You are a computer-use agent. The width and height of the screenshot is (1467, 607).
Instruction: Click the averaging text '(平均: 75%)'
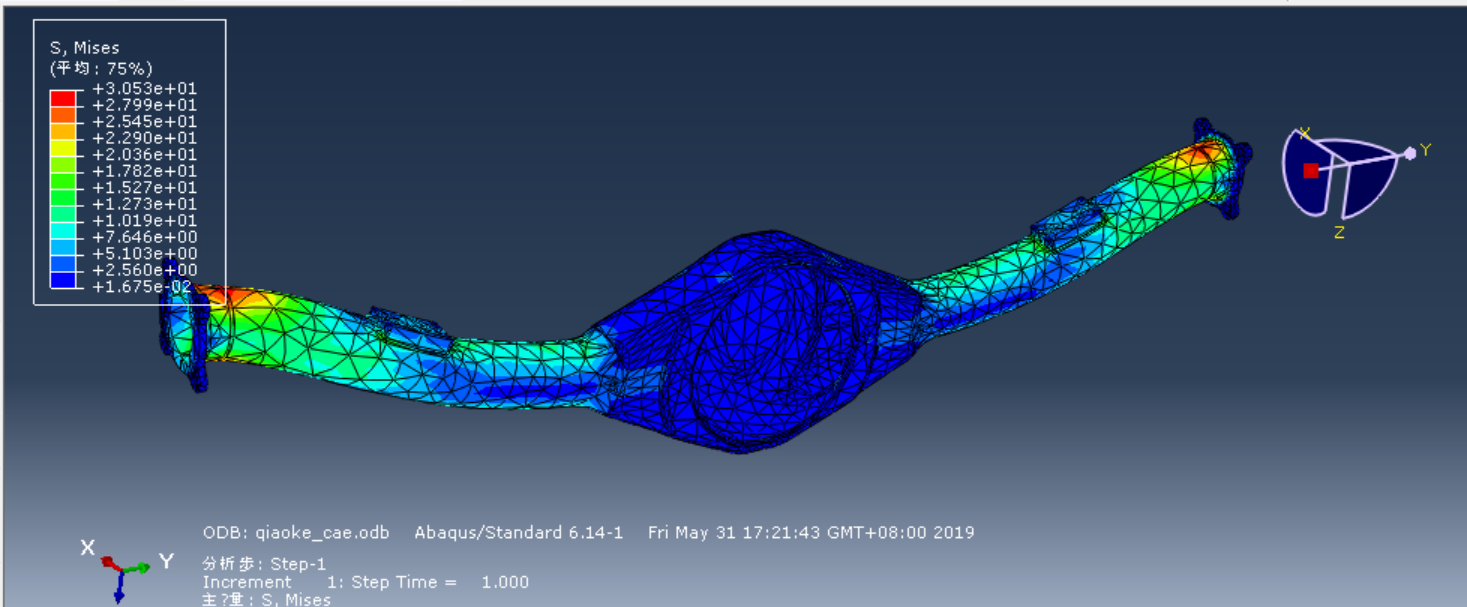click(x=101, y=68)
